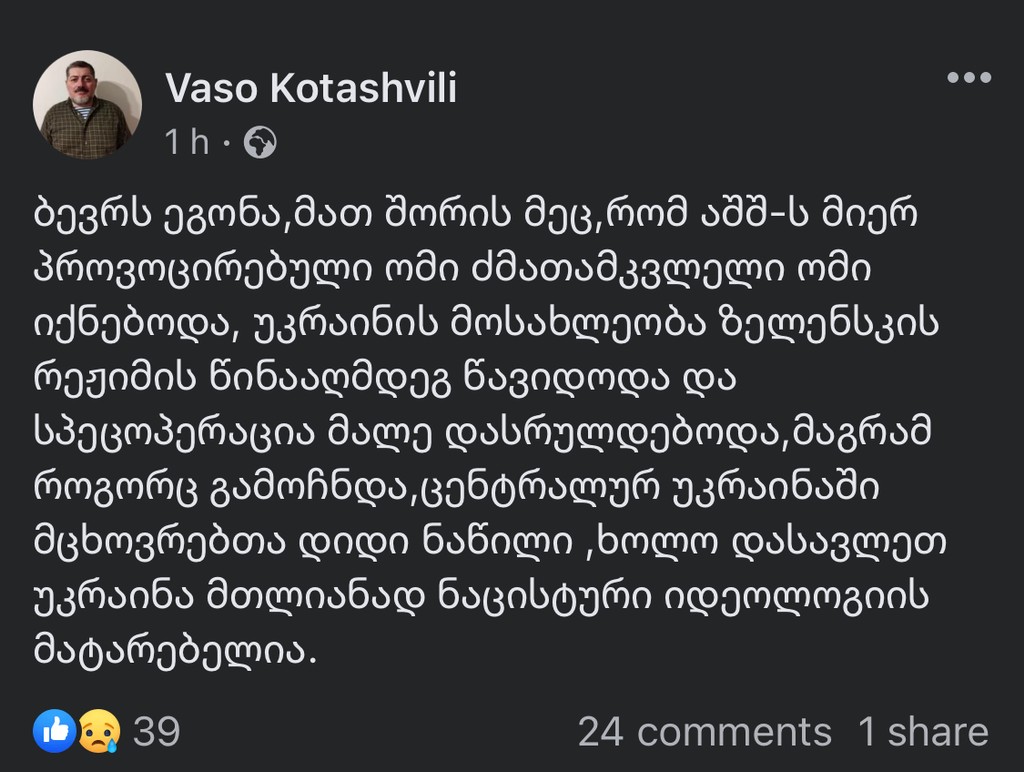1024x772 pixels.
Task: Click the word ნაცისტური in the post text
Action: pyautogui.click(x=545, y=597)
